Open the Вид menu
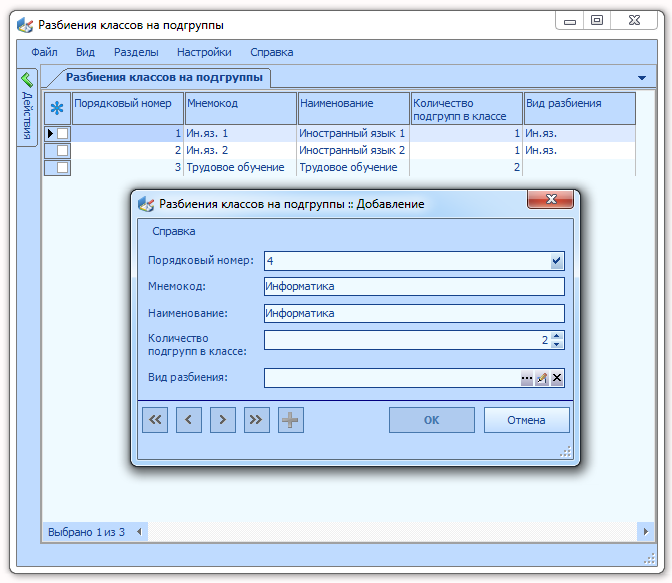 [85, 52]
